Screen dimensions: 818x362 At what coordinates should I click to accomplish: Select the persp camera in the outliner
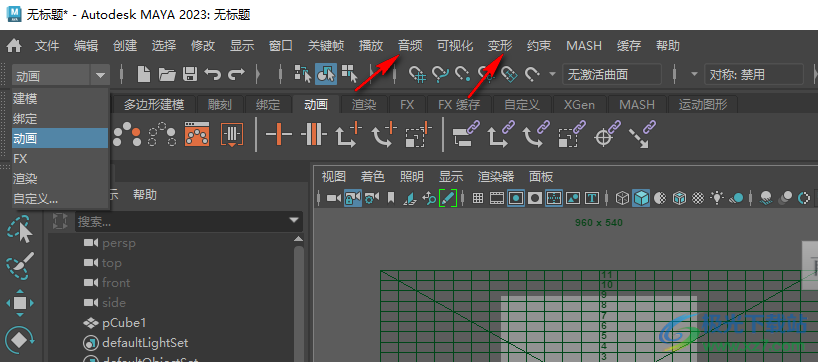119,243
